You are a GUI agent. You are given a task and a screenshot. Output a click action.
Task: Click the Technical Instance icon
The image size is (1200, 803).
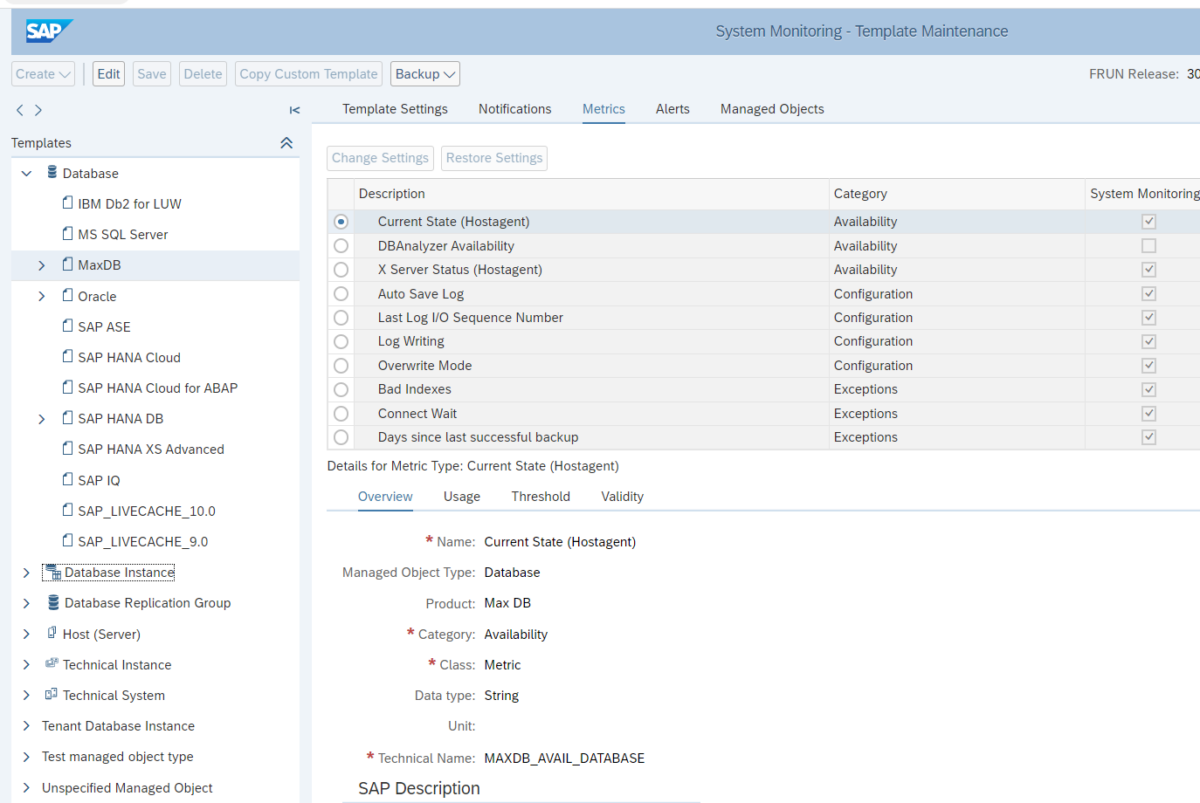pos(50,664)
